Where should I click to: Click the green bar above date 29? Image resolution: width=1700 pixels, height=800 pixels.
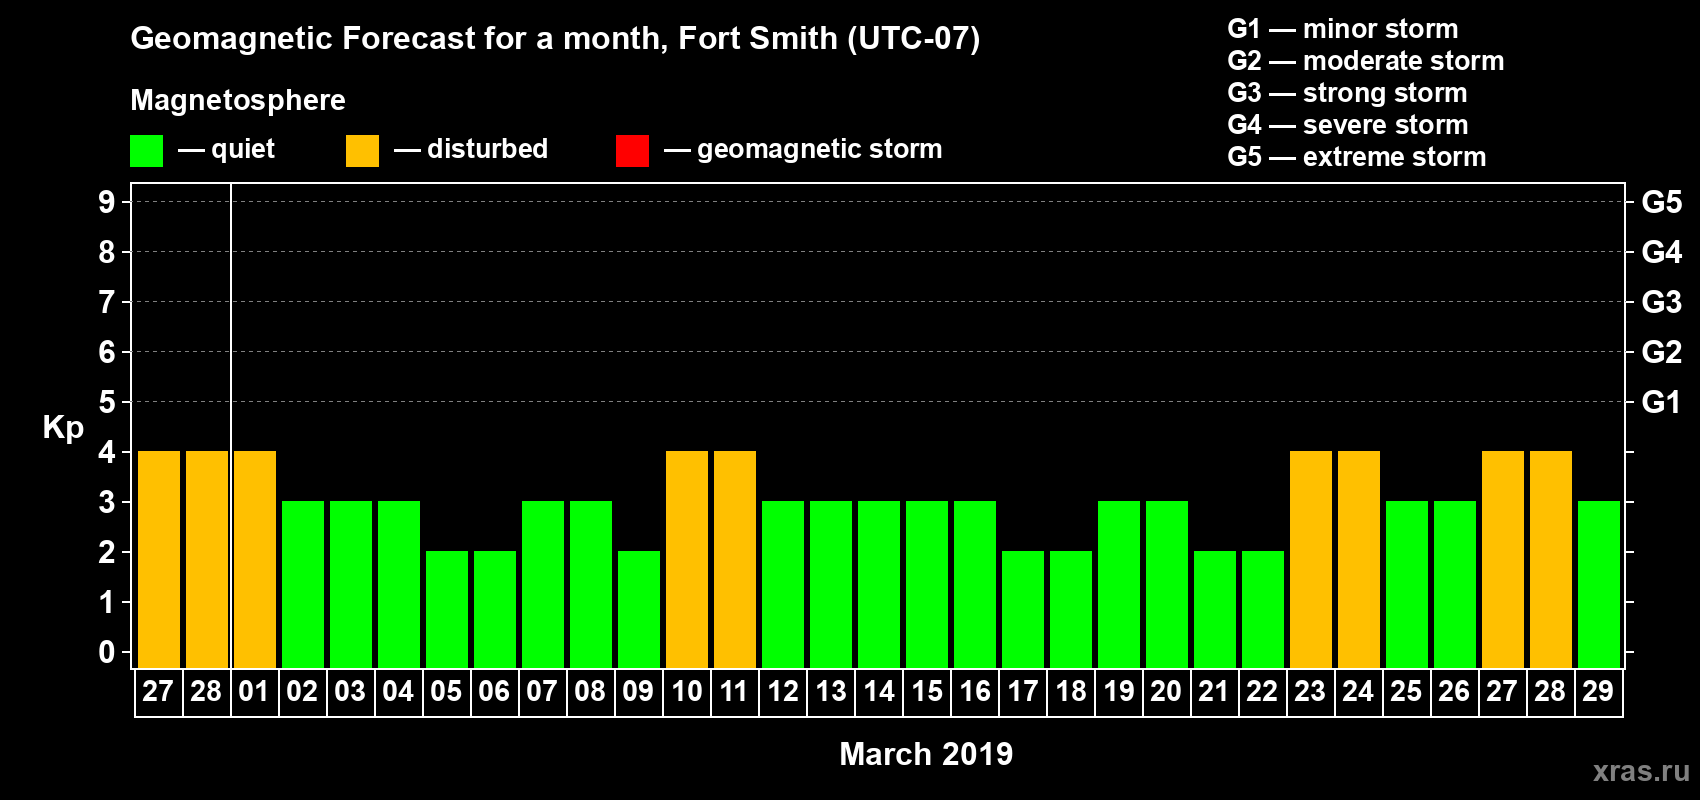click(x=1599, y=585)
